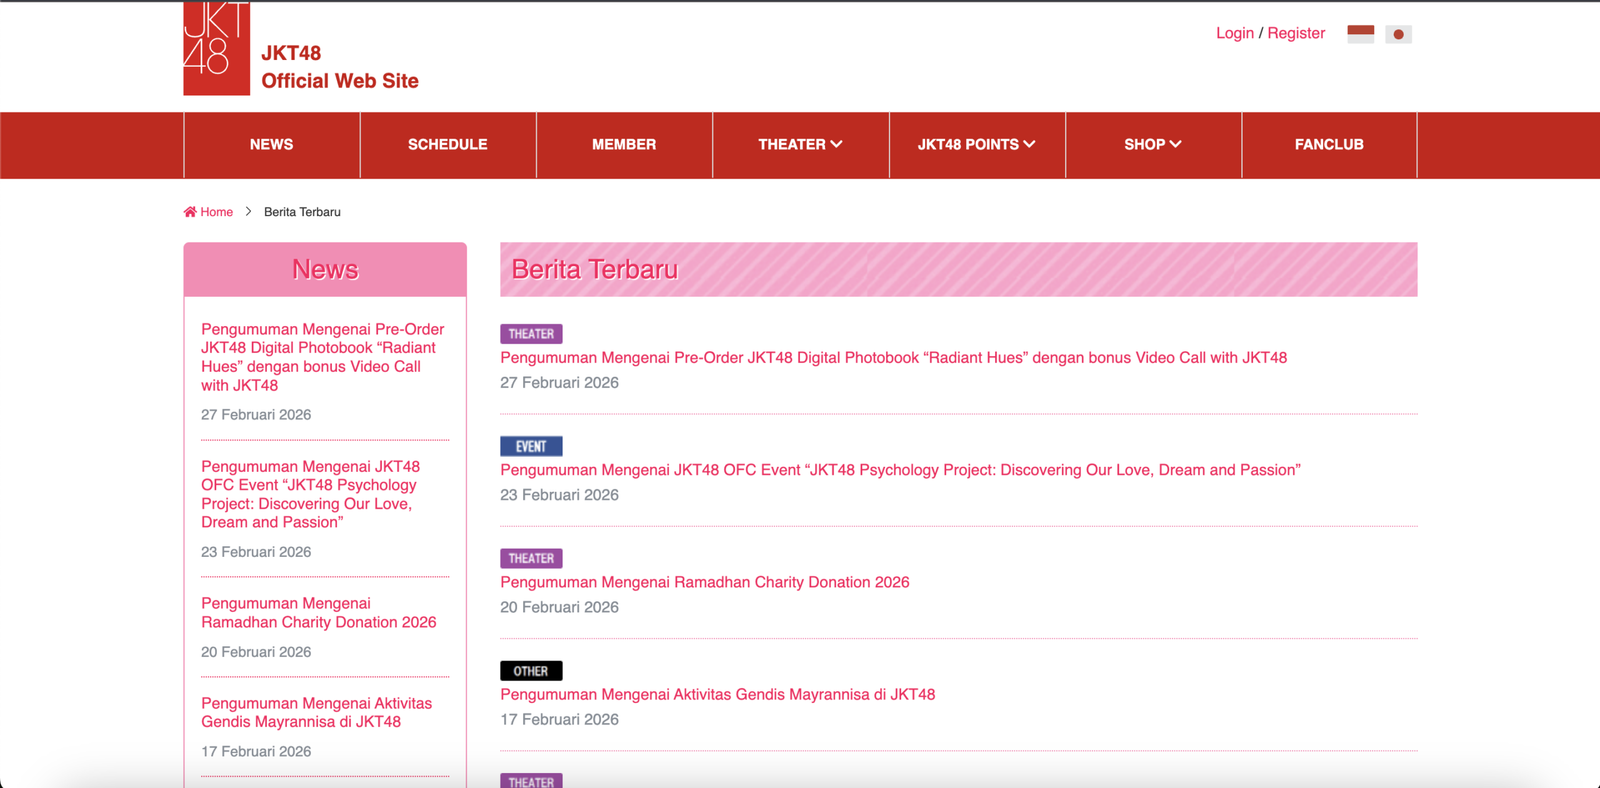Image resolution: width=1600 pixels, height=788 pixels.
Task: Click the '23 Februari 2026' date in main list
Action: [559, 495]
